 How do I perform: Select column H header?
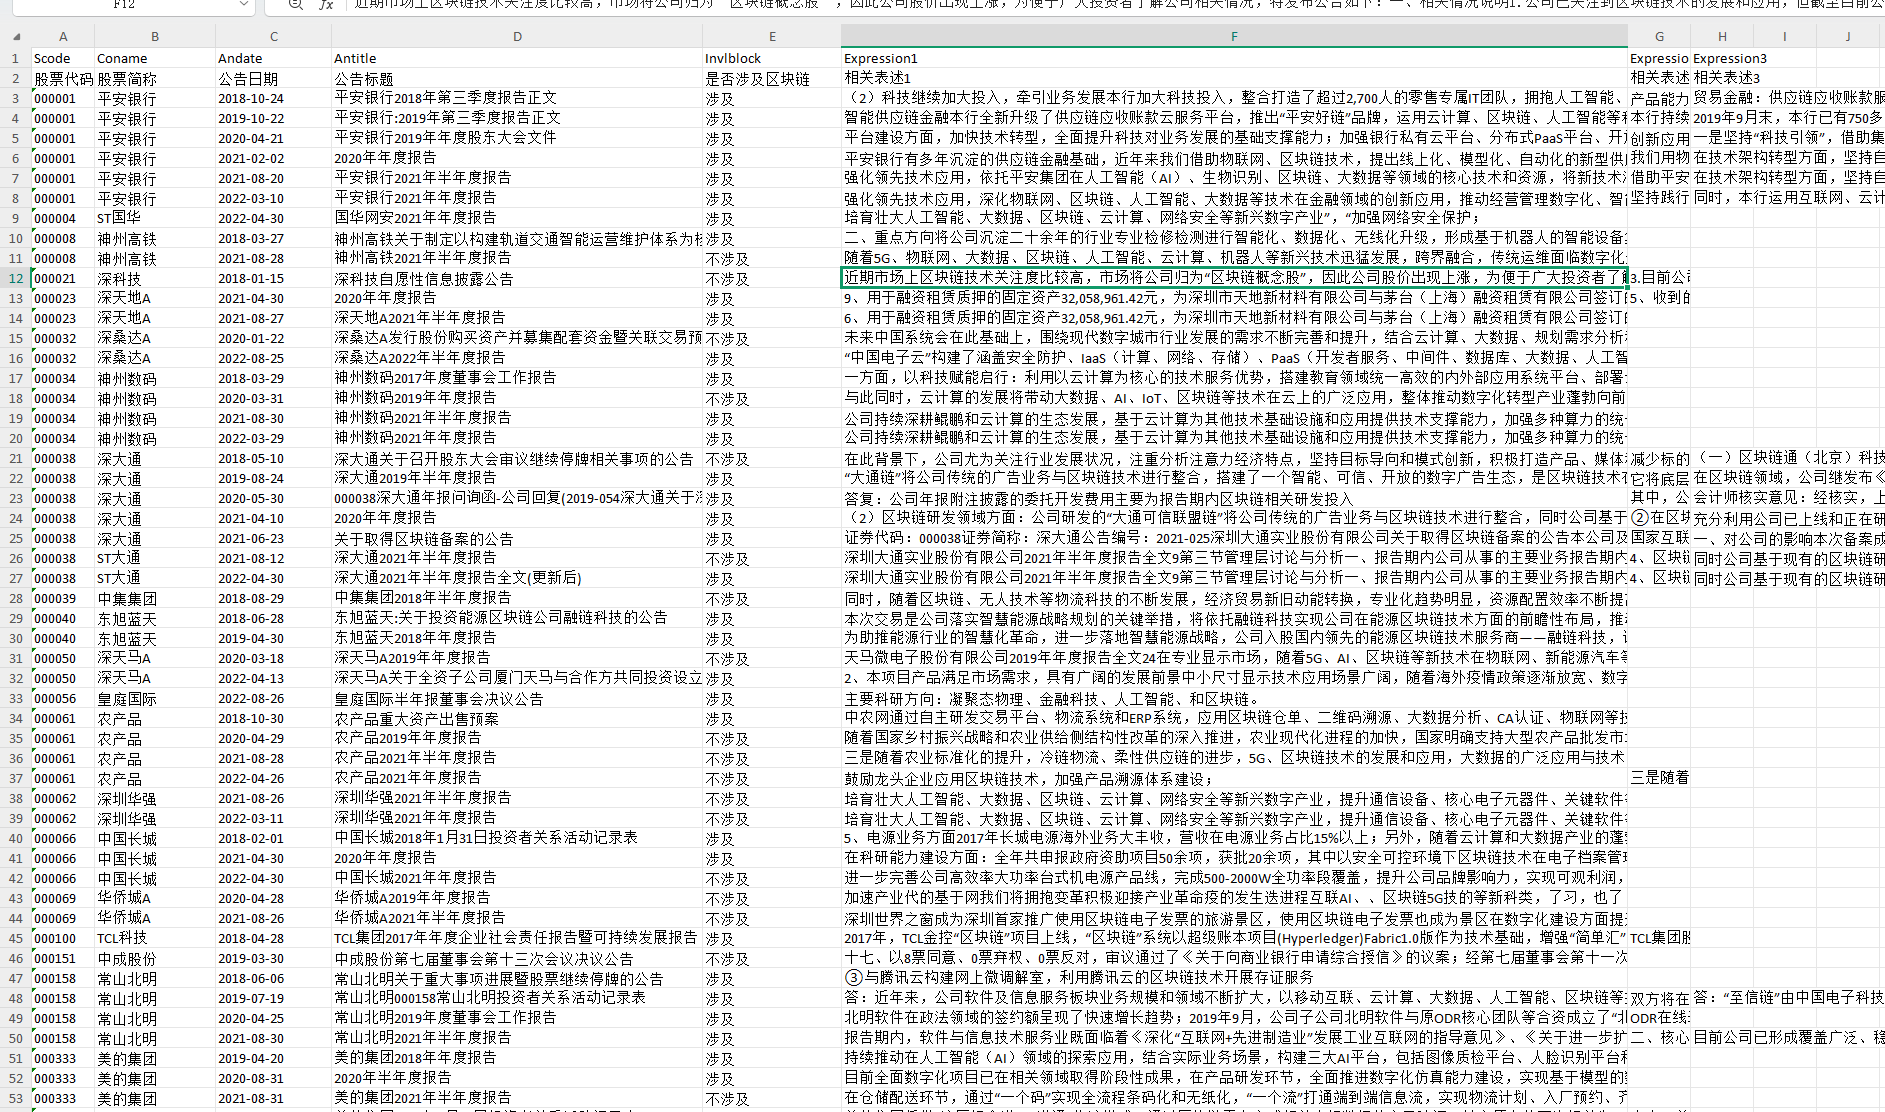point(1722,37)
